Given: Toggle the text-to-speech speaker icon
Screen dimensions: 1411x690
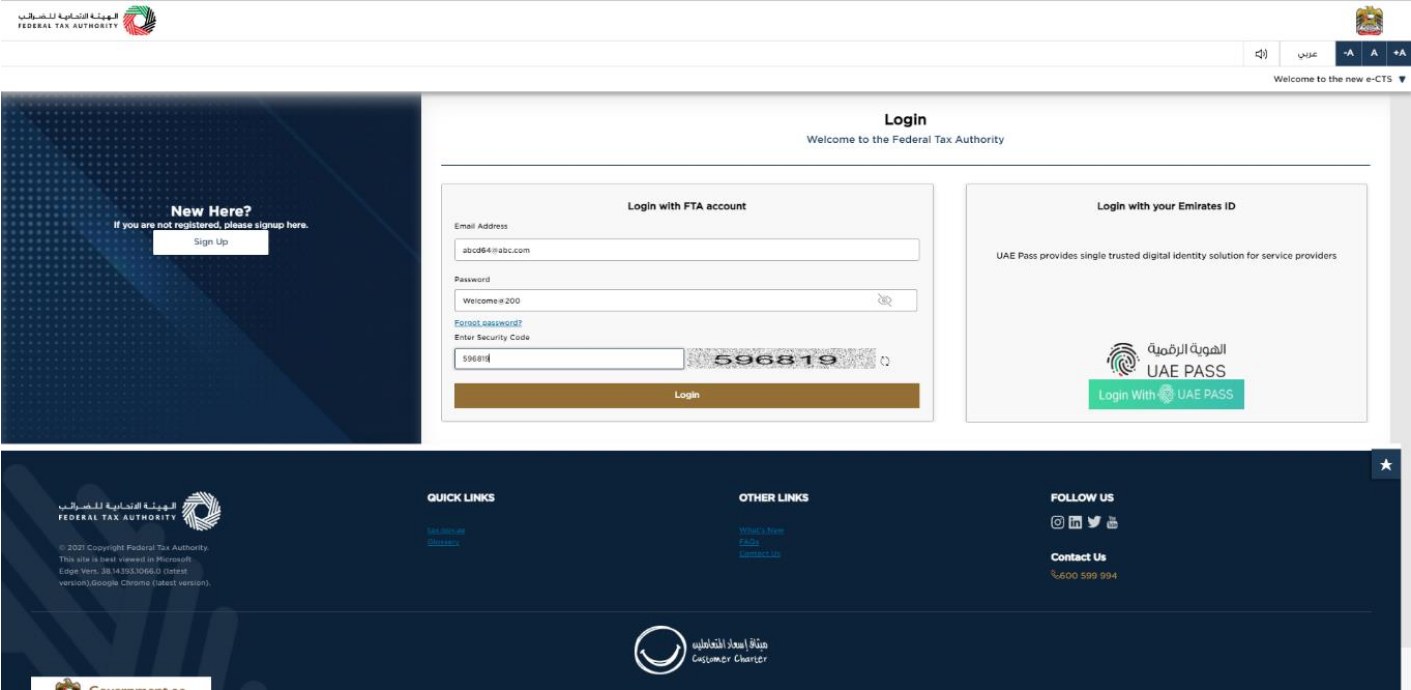Looking at the screenshot, I should 1261,54.
